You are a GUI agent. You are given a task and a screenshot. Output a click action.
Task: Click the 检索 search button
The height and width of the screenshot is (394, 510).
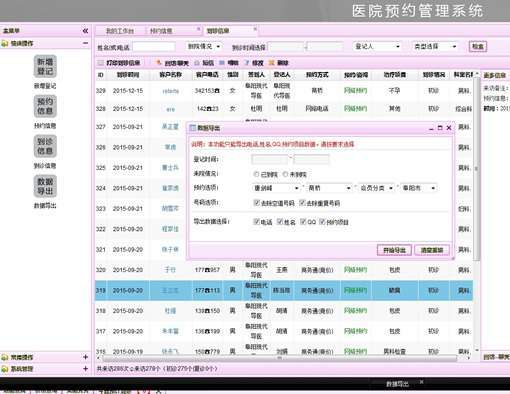[x=478, y=46]
